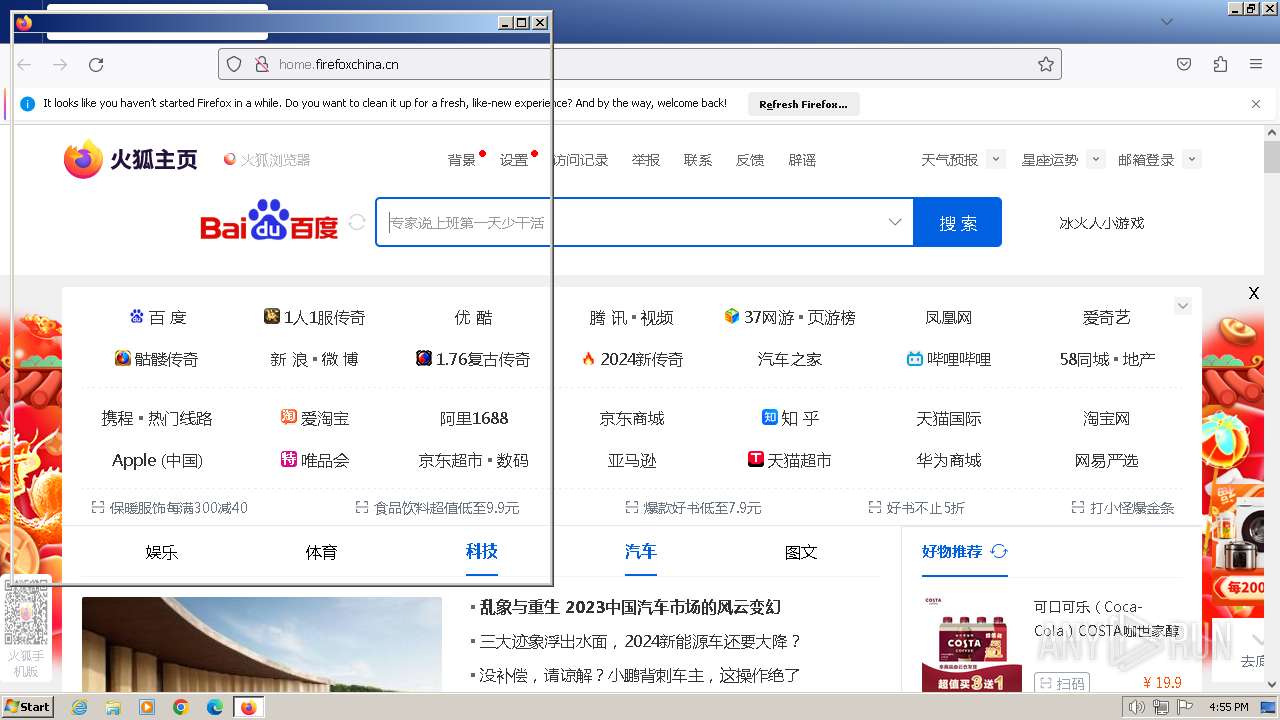Switch to the 科技 news tab
This screenshot has width=1280, height=720.
481,551
